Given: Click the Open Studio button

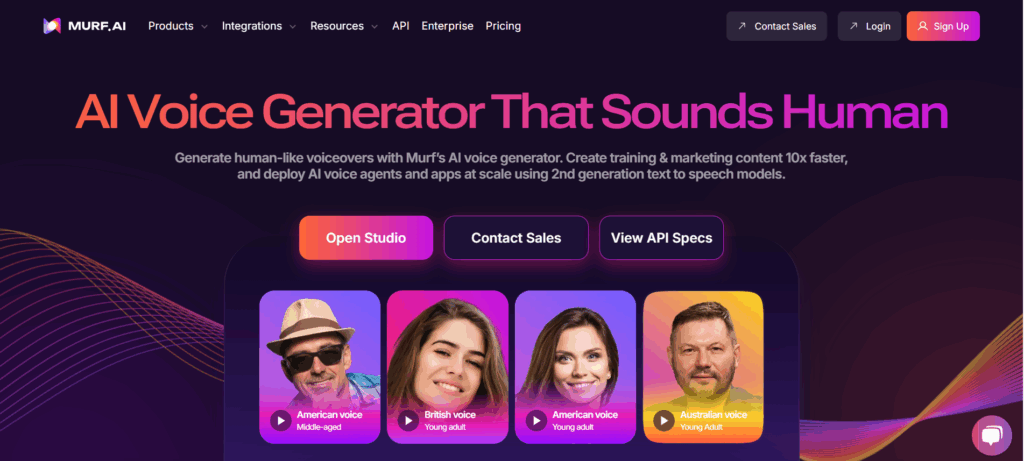Looking at the screenshot, I should tap(366, 238).
